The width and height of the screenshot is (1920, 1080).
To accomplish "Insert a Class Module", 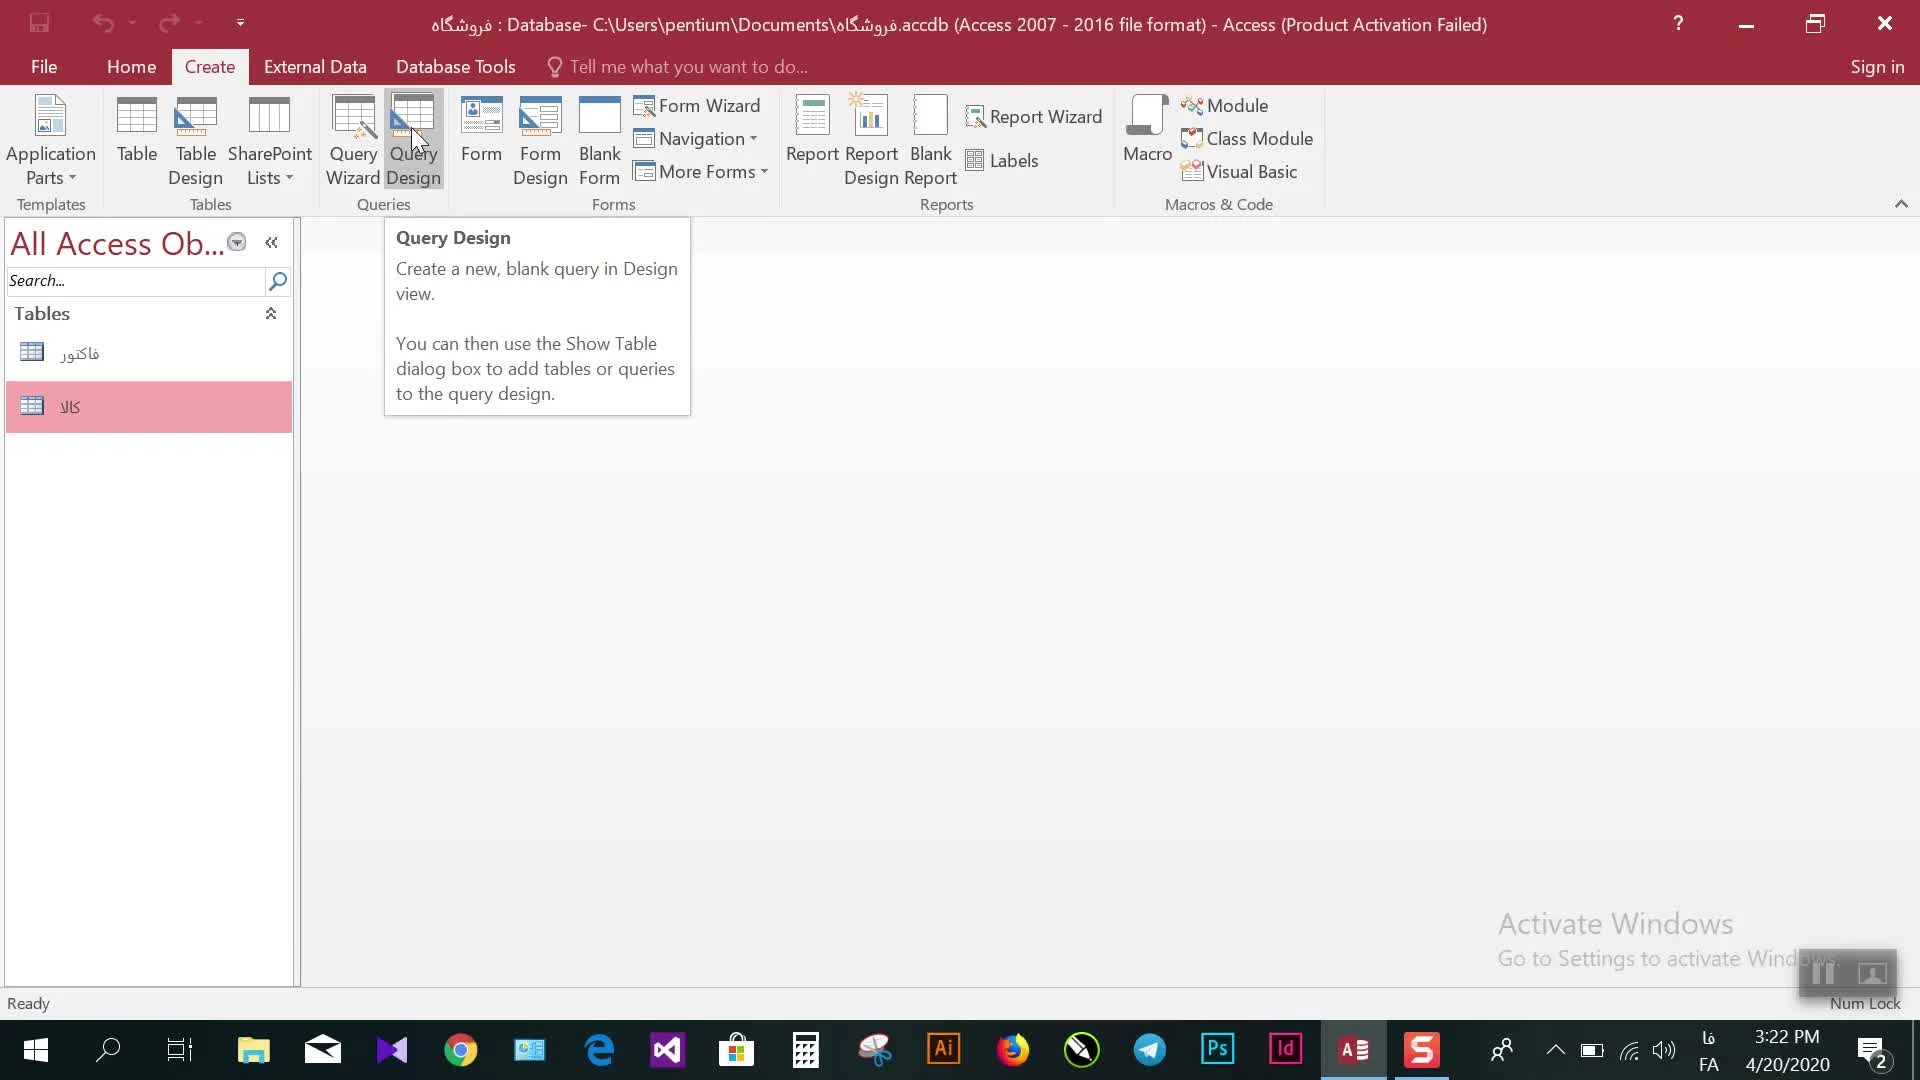I will [x=1247, y=139].
